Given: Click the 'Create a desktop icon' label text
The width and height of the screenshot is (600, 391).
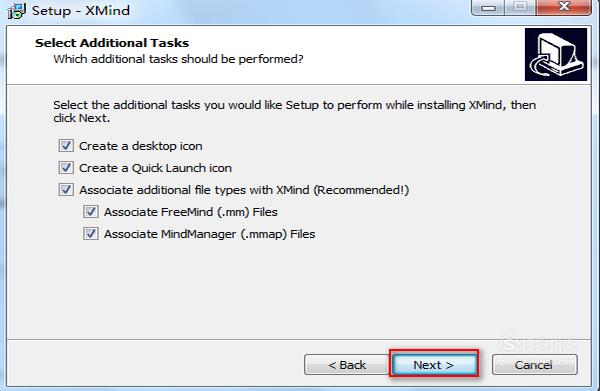Looking at the screenshot, I should pyautogui.click(x=141, y=146).
